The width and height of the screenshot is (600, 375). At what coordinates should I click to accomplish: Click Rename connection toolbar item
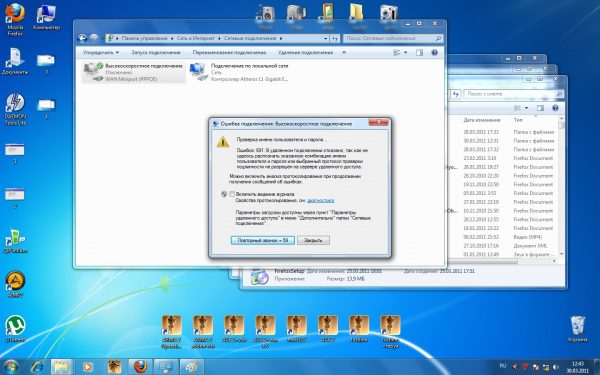[229, 52]
